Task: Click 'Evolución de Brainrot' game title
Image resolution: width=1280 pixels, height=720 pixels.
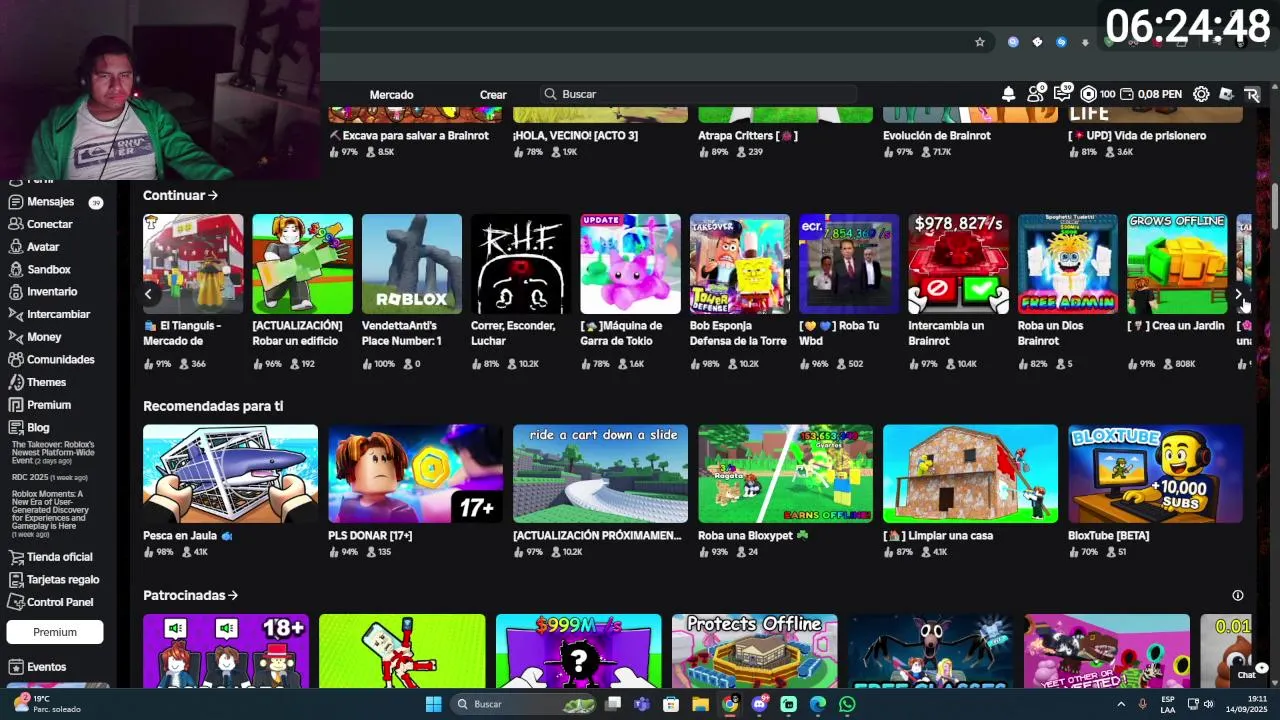Action: (x=937, y=136)
